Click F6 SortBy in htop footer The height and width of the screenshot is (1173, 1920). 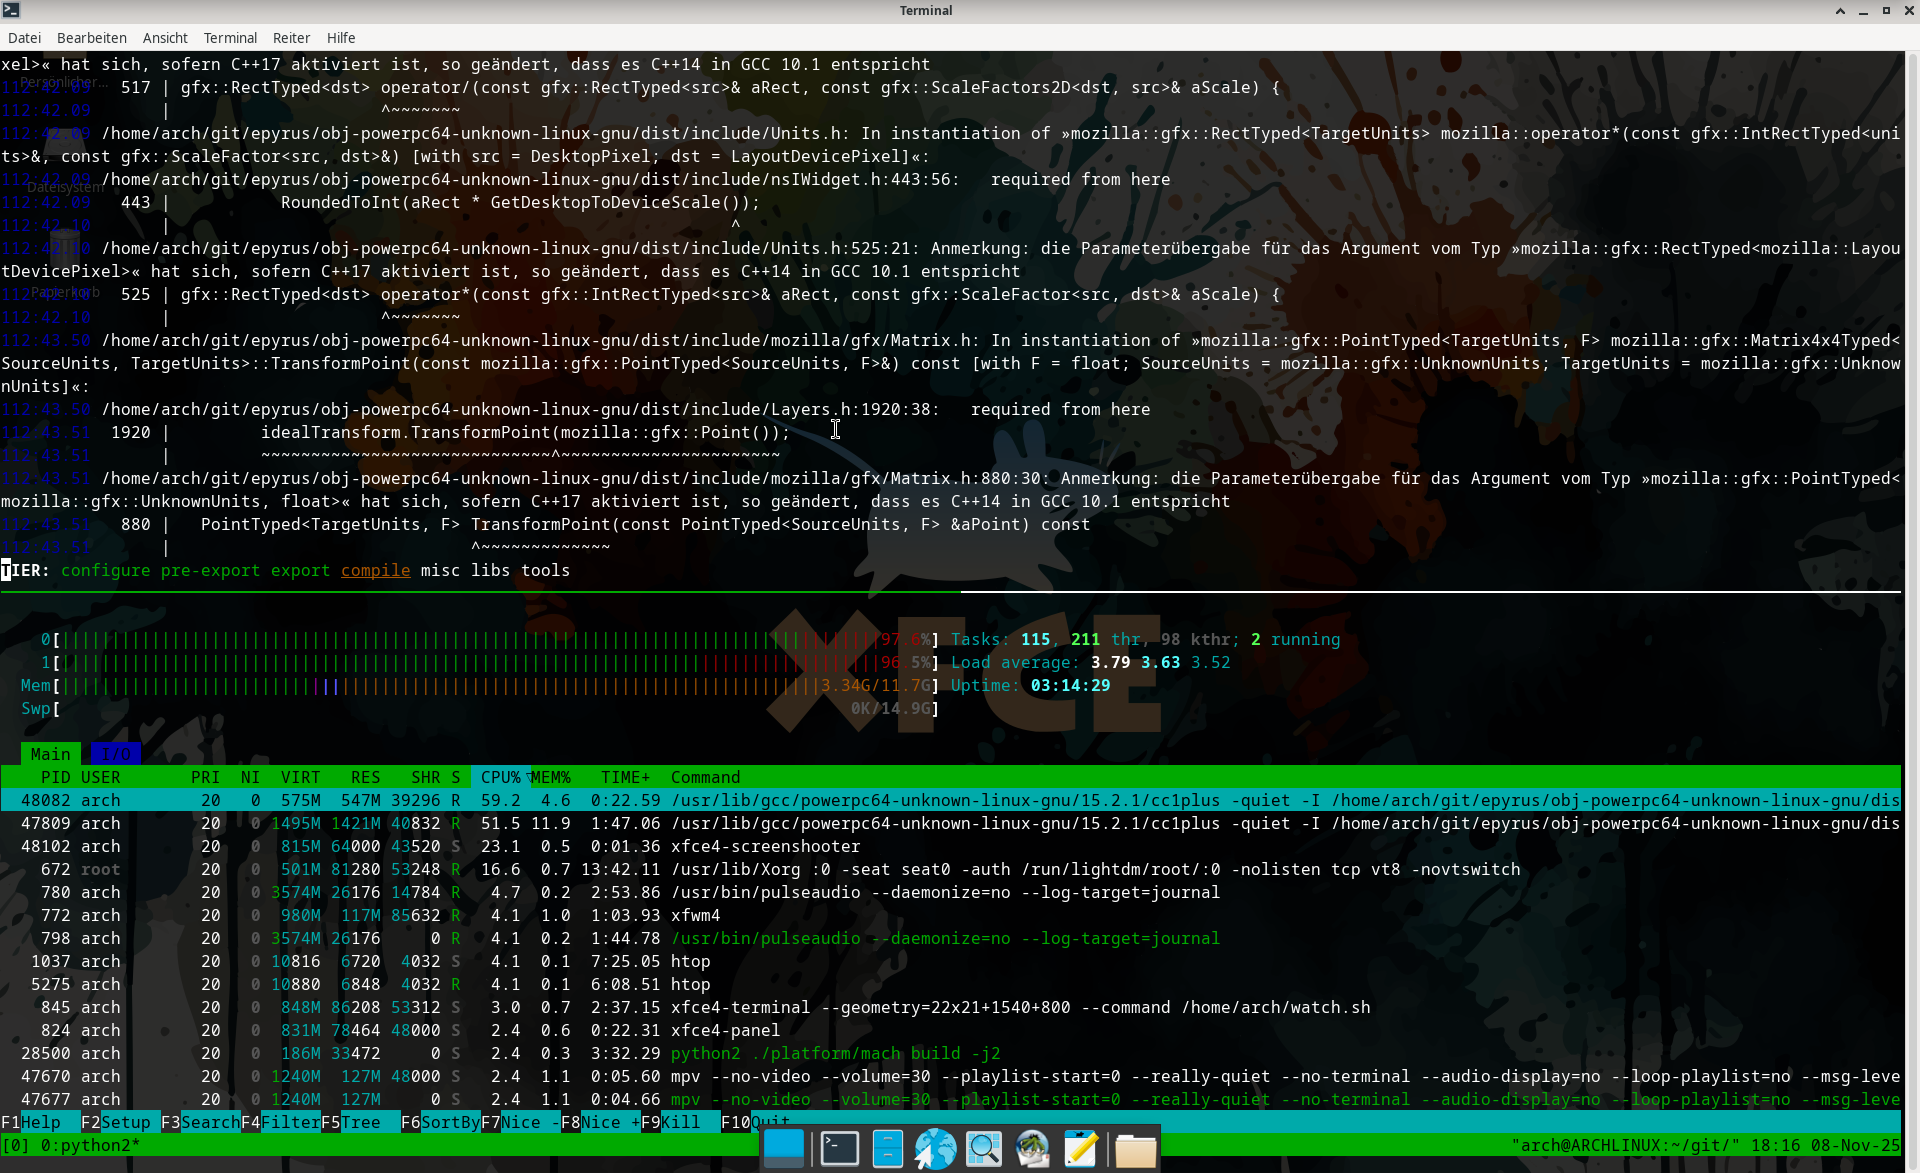[x=440, y=1122]
